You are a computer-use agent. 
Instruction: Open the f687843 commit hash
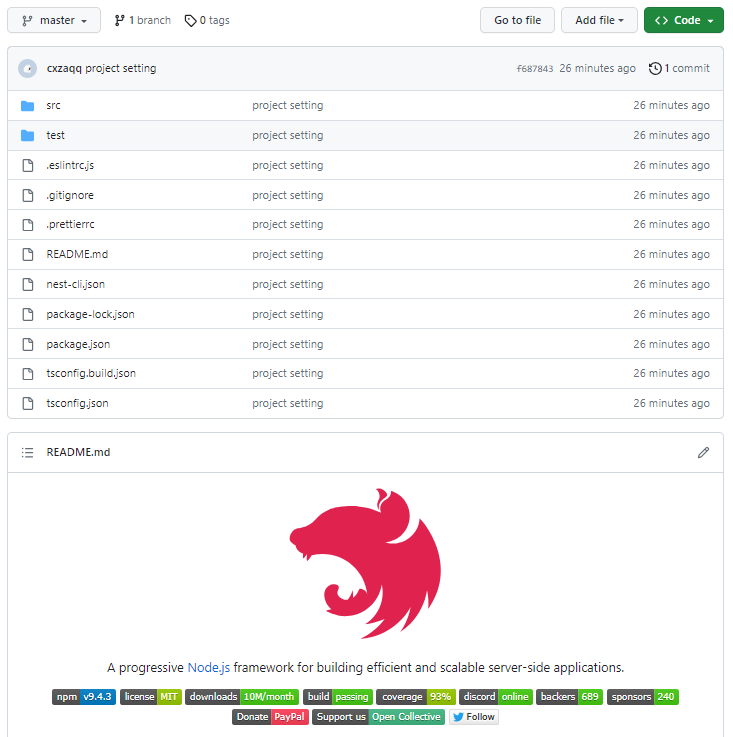click(535, 69)
